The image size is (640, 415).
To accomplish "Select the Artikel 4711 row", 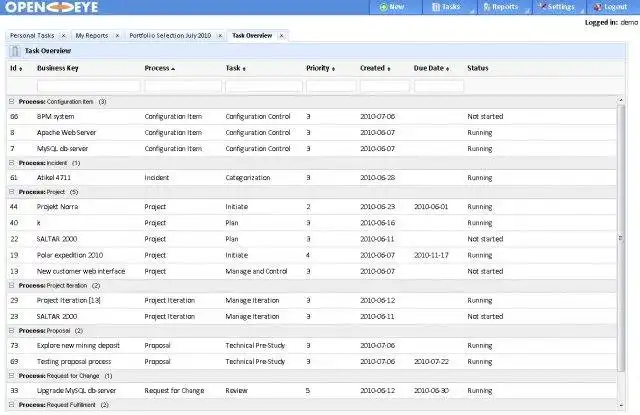I will tap(312, 178).
